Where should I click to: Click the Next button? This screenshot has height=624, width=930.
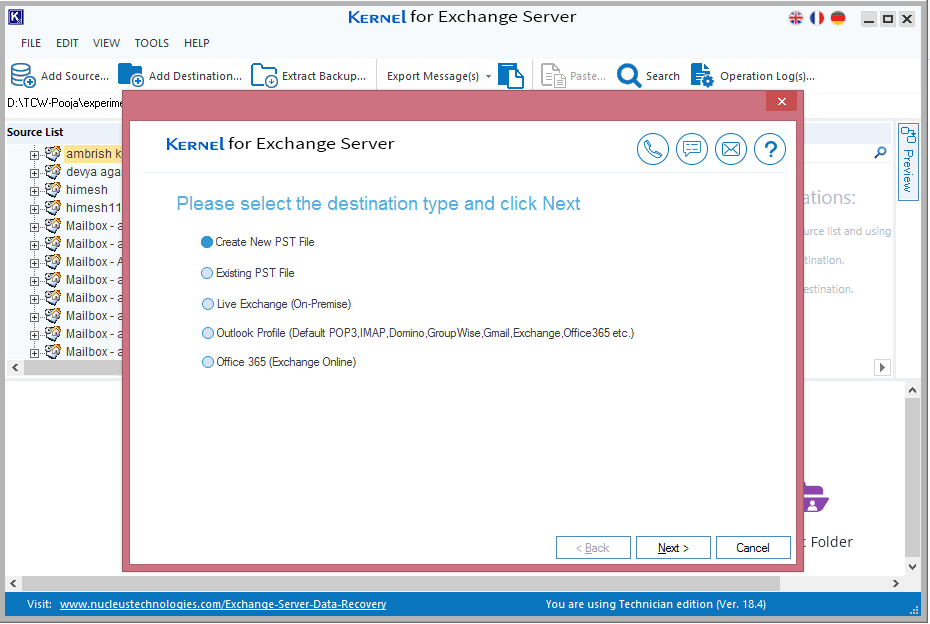pos(673,547)
